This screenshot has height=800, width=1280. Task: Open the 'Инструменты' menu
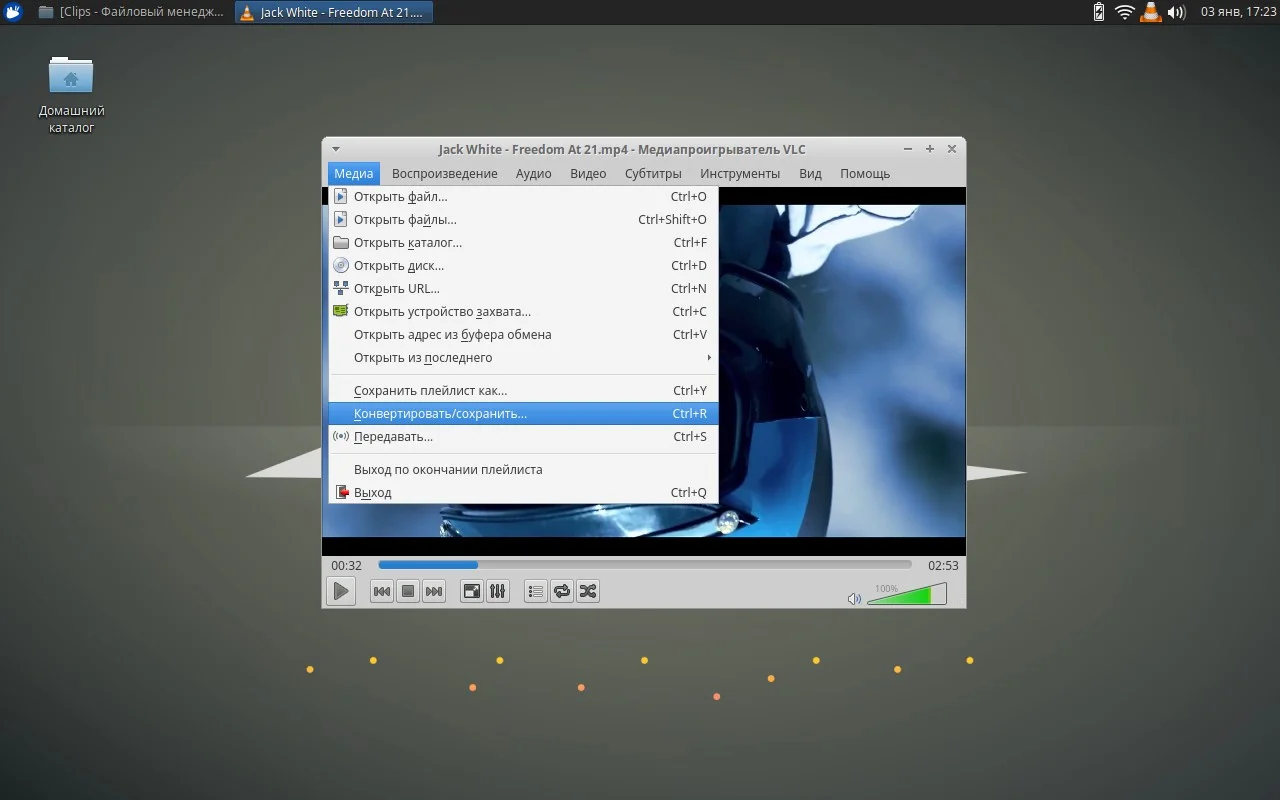click(739, 174)
